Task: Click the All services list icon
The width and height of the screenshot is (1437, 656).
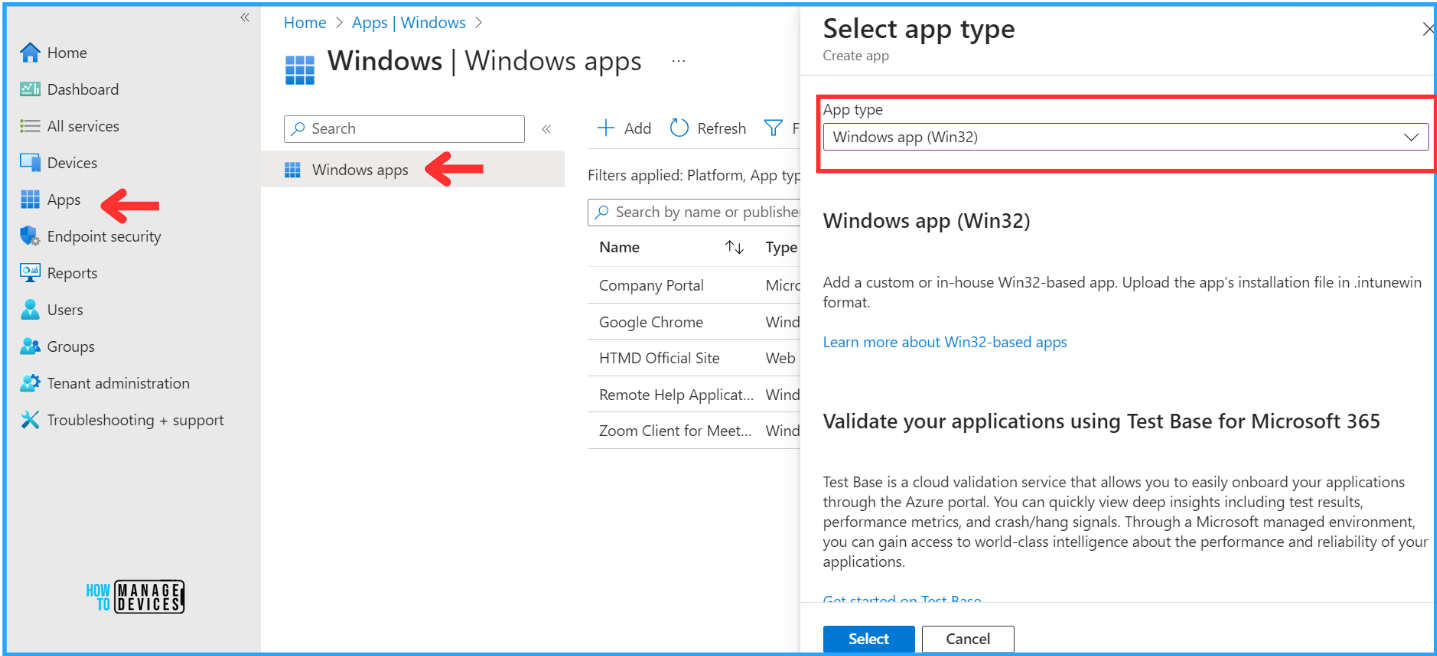Action: click(x=30, y=127)
